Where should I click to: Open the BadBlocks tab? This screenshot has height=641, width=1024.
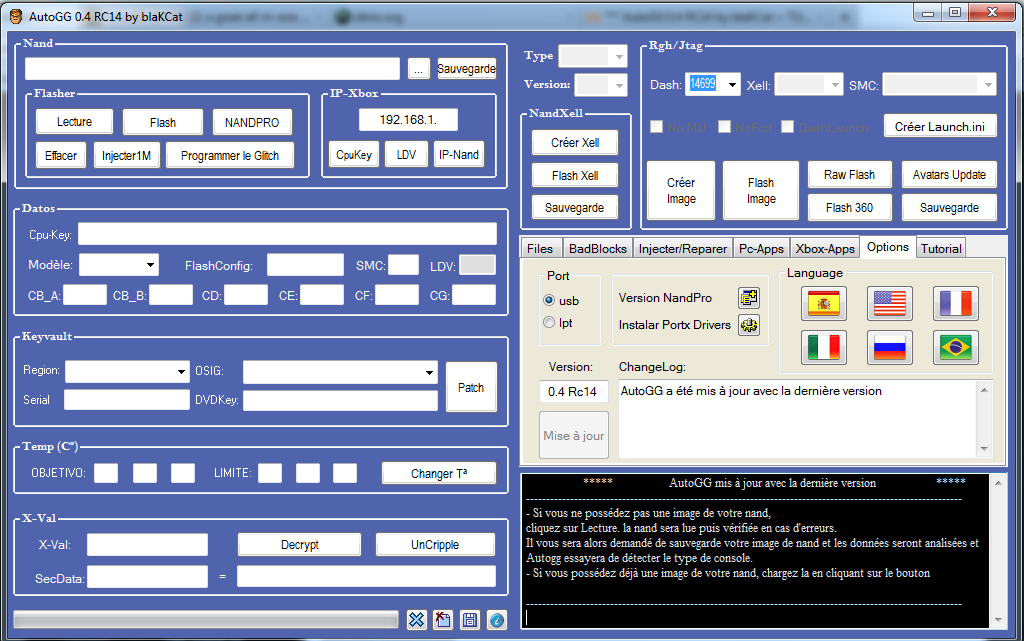coord(598,249)
